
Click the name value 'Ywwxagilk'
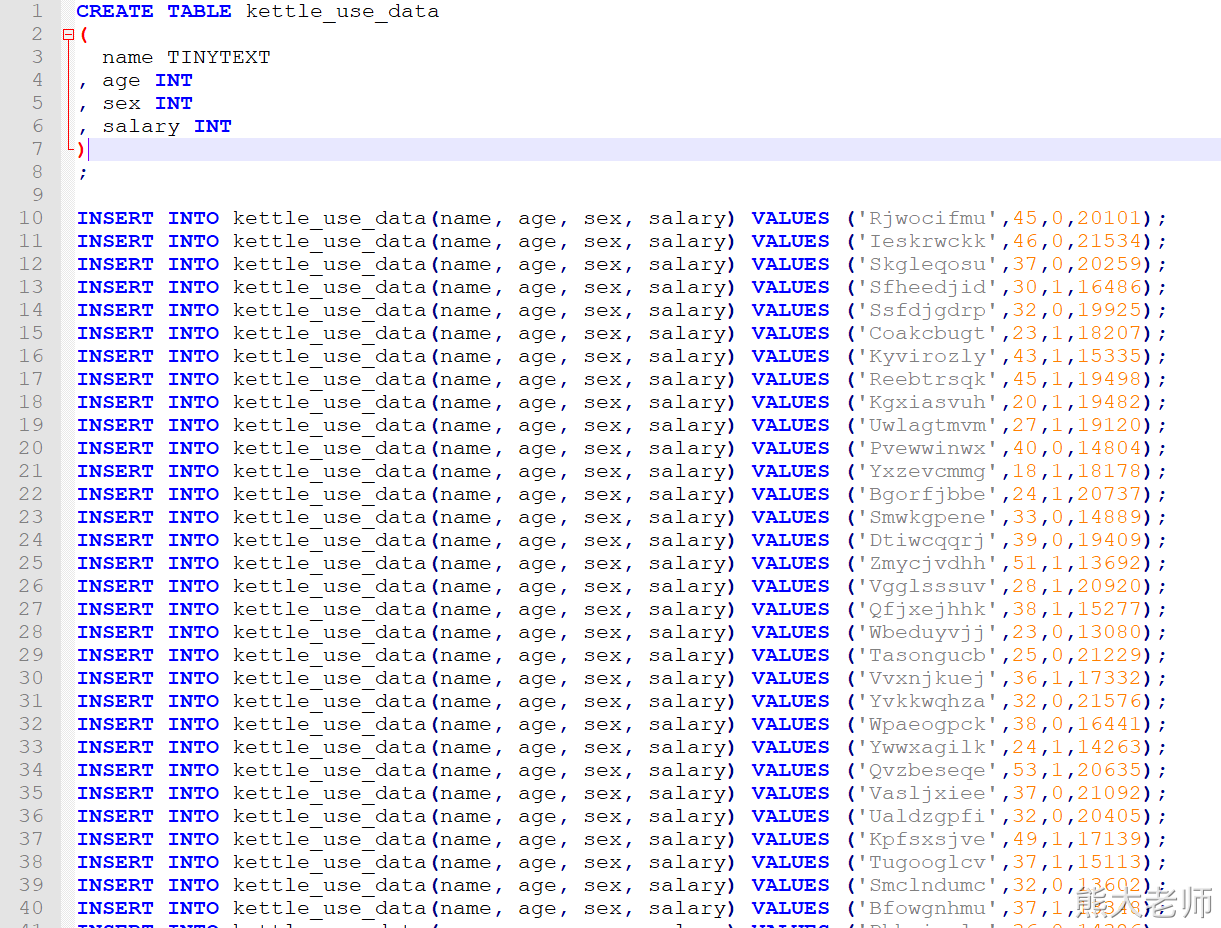(x=927, y=748)
